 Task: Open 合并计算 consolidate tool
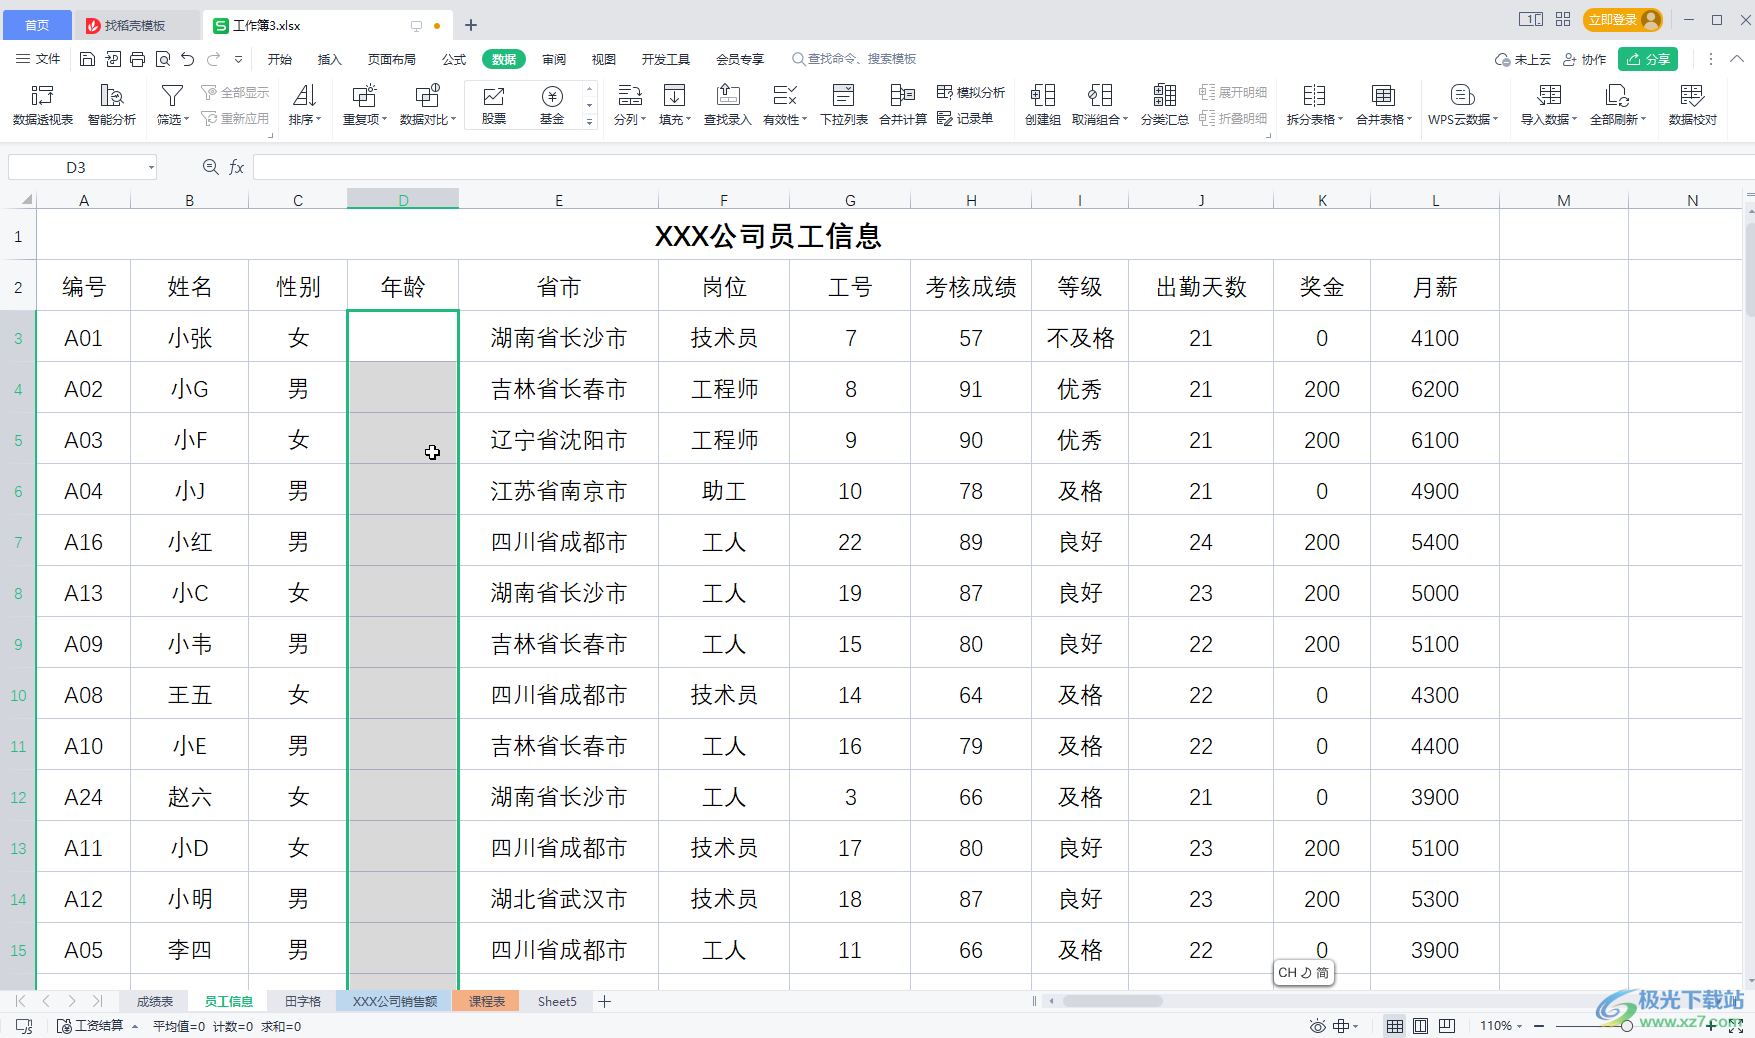(x=903, y=104)
